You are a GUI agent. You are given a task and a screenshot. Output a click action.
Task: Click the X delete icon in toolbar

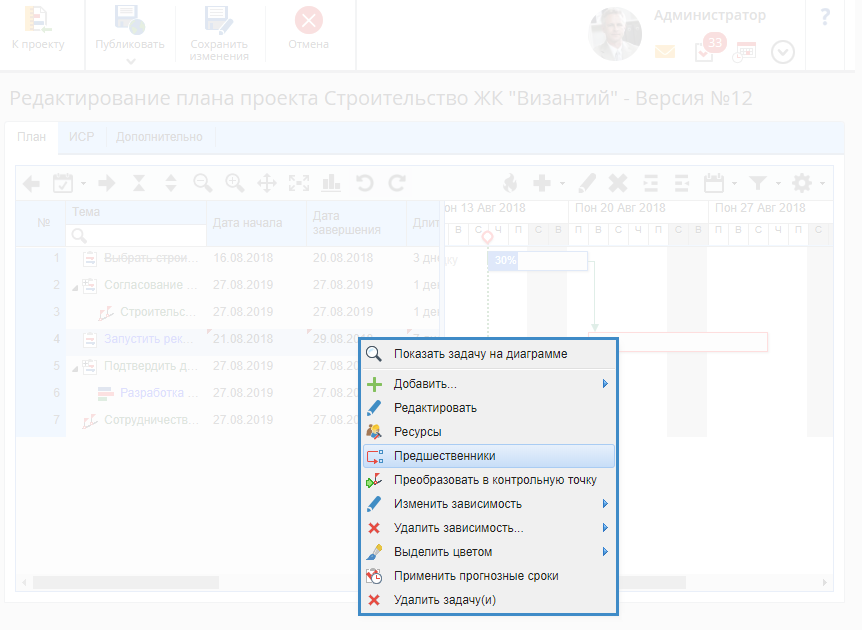pyautogui.click(x=618, y=183)
